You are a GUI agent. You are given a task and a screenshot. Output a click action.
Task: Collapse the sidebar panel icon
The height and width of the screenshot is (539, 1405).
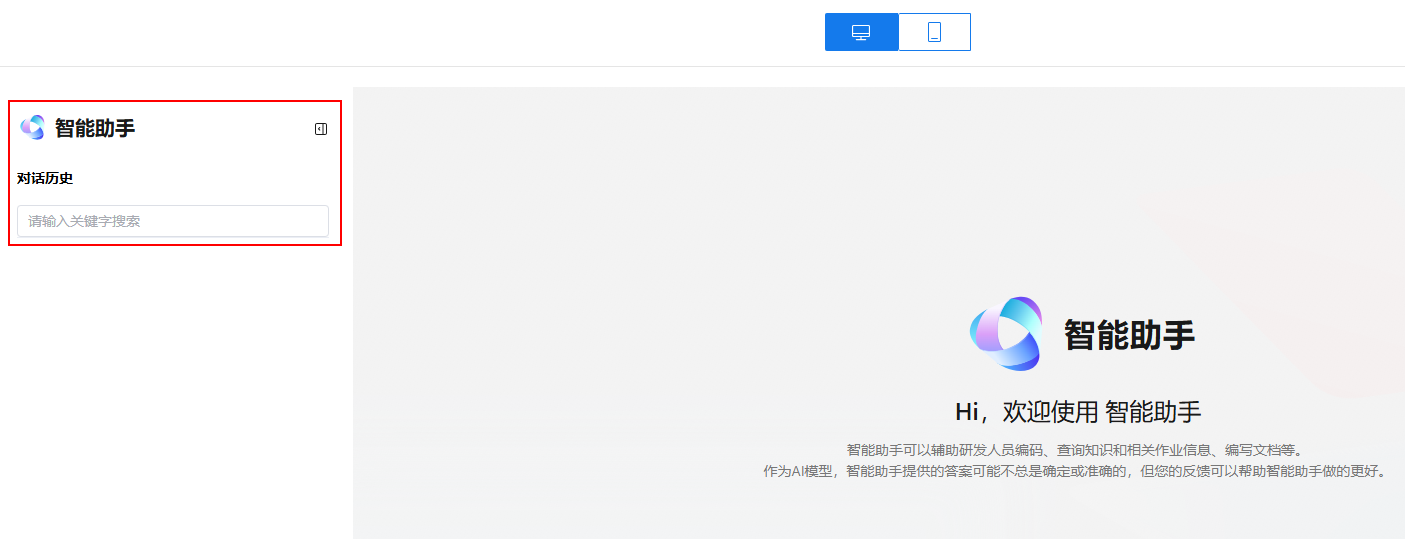pyautogui.click(x=321, y=129)
